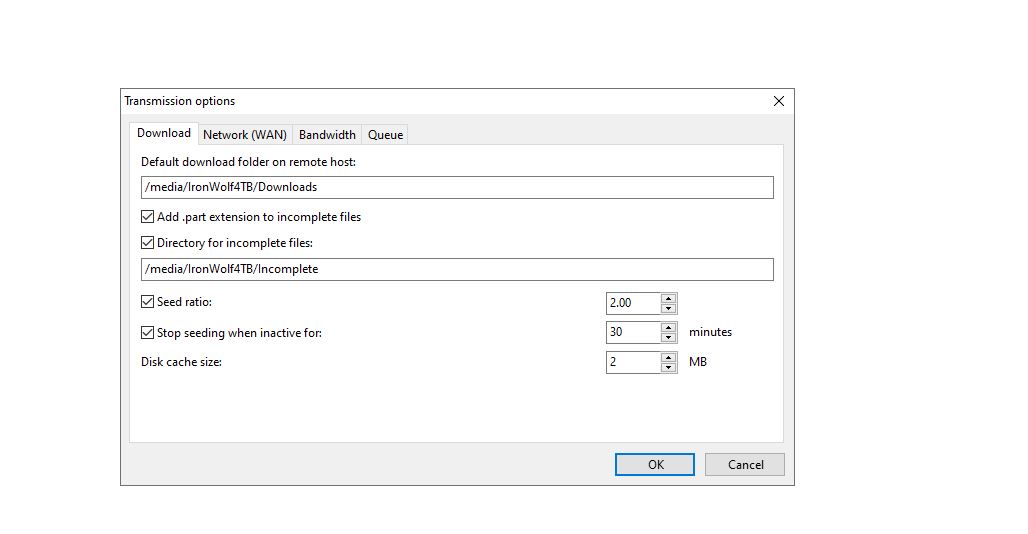Click the 'Default download folder on remote host:' label
The width and height of the screenshot is (1028, 534).
pyautogui.click(x=248, y=162)
